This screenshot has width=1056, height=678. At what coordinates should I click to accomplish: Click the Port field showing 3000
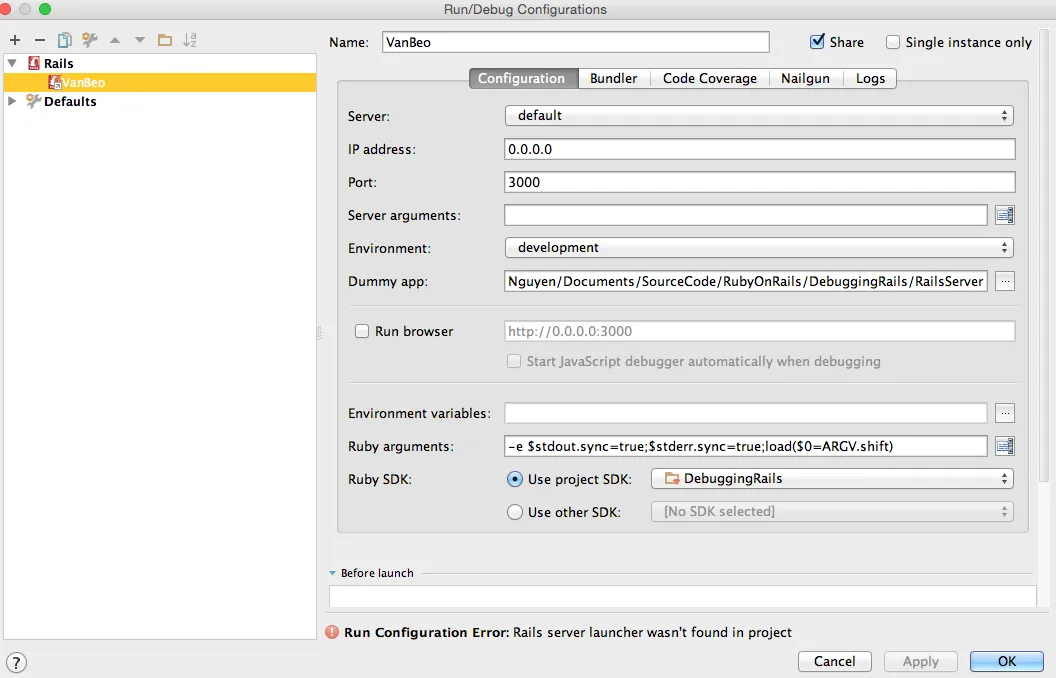760,182
